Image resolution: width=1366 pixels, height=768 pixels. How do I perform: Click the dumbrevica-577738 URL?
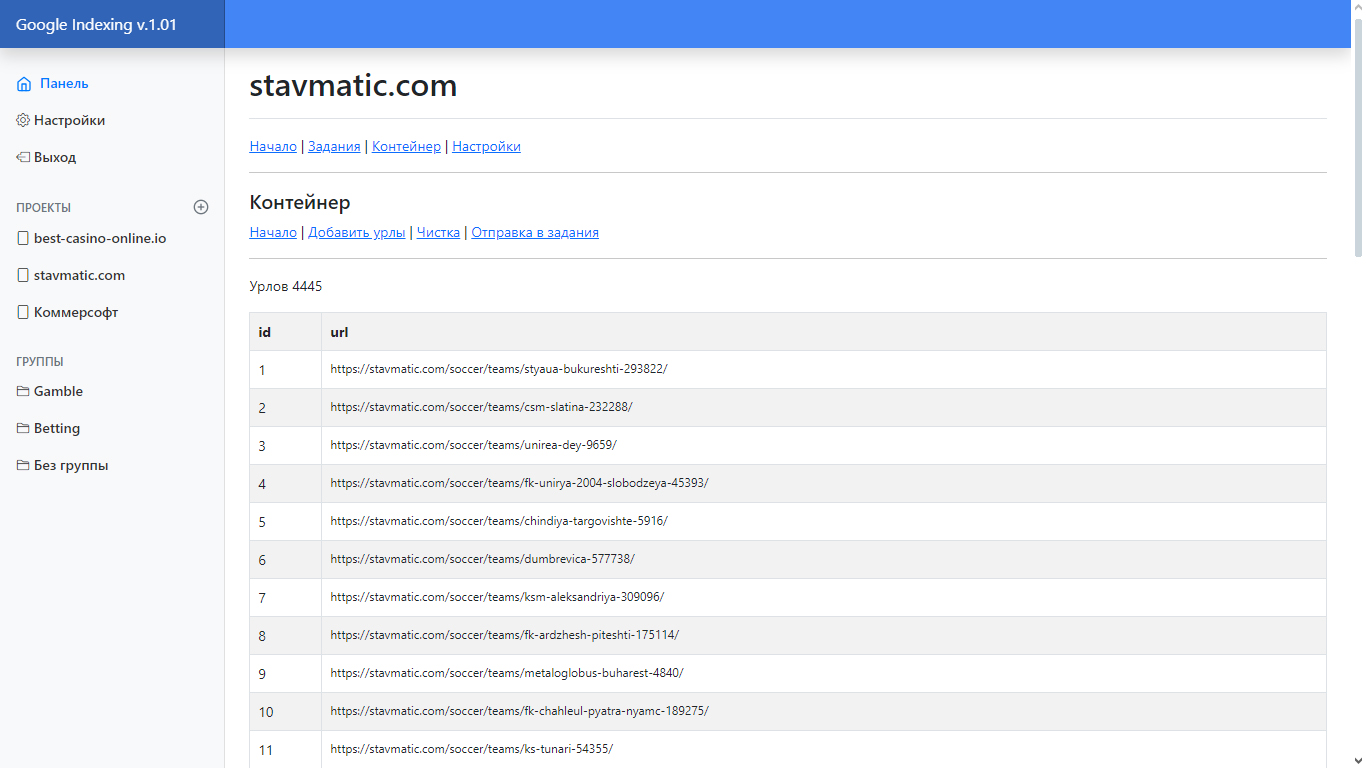pos(483,559)
